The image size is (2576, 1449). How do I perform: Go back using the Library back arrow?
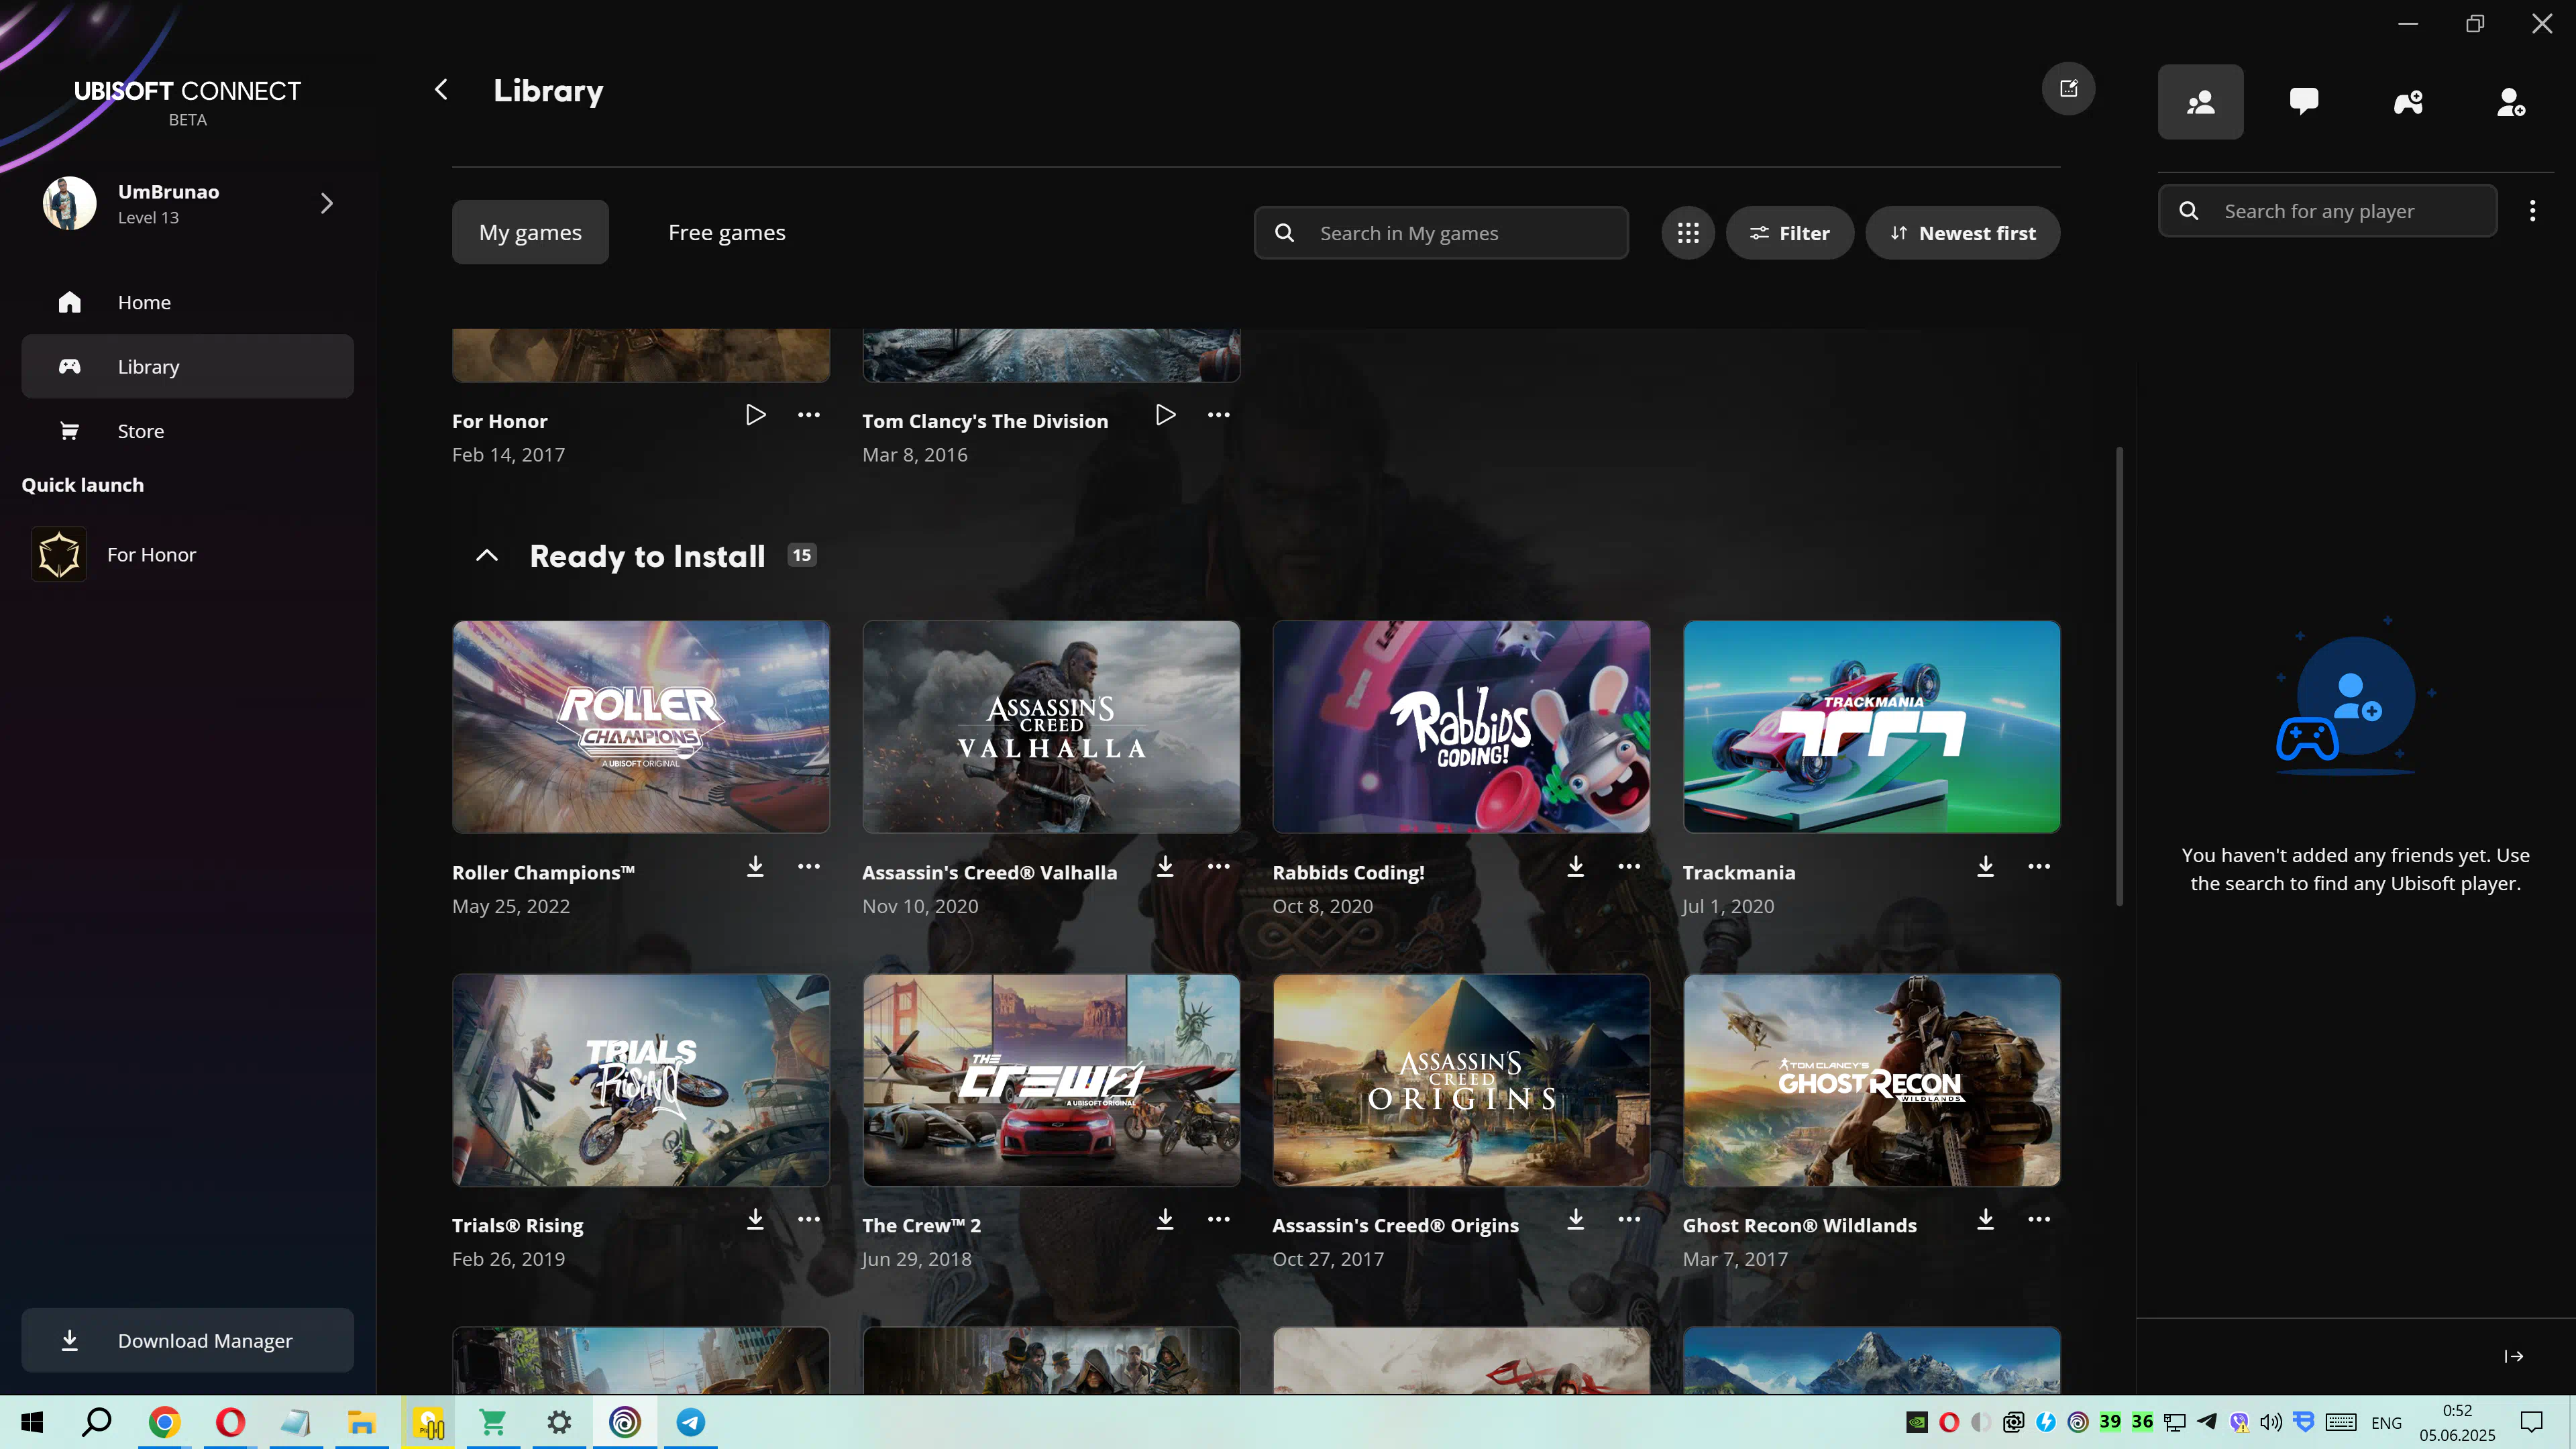[441, 90]
